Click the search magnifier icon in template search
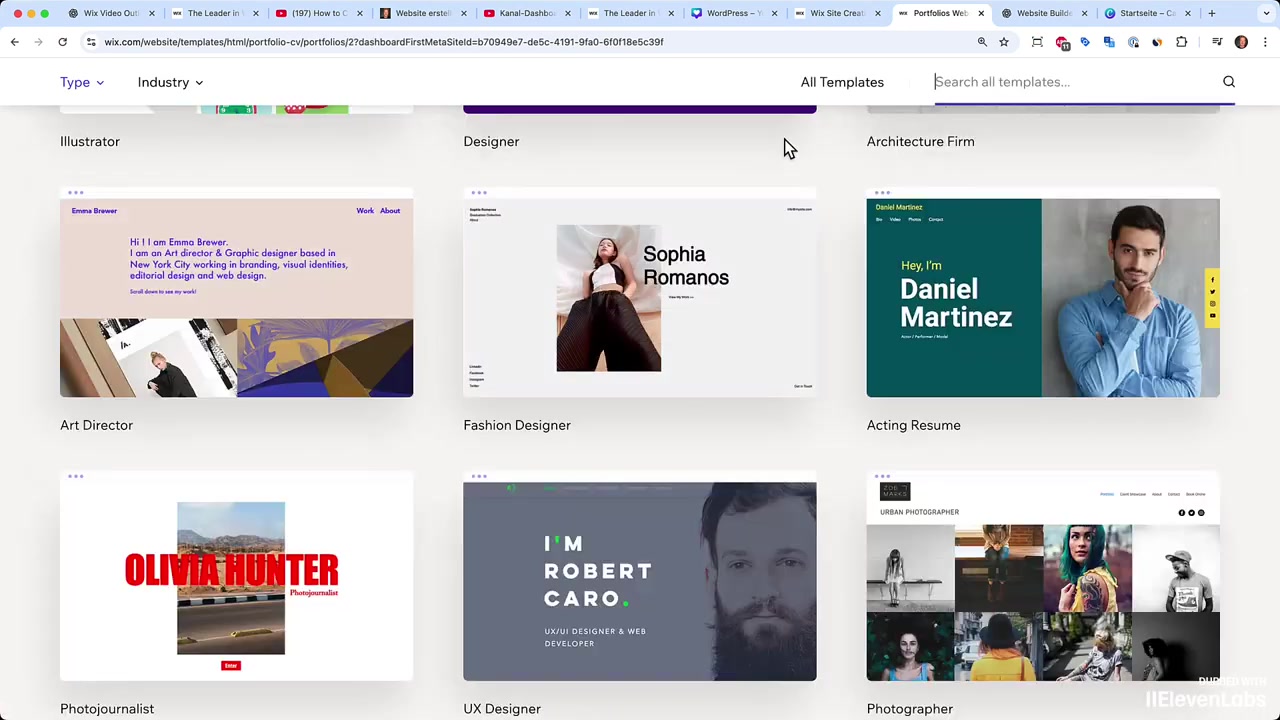 tap(1229, 82)
